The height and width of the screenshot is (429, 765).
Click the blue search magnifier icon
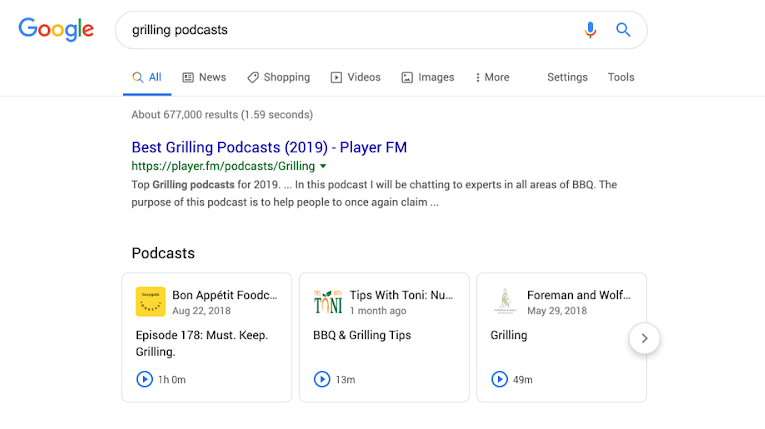623,30
